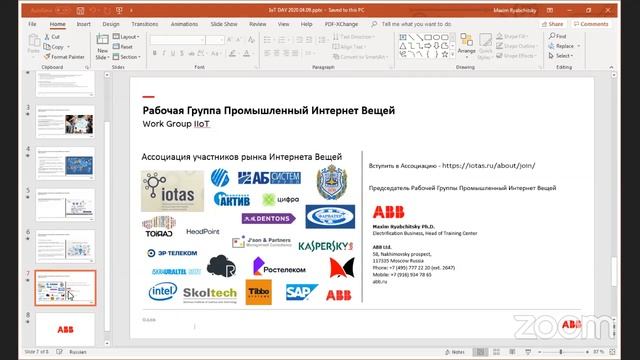Open the File menu
The height and width of the screenshot is (360, 640).
(x=32, y=24)
